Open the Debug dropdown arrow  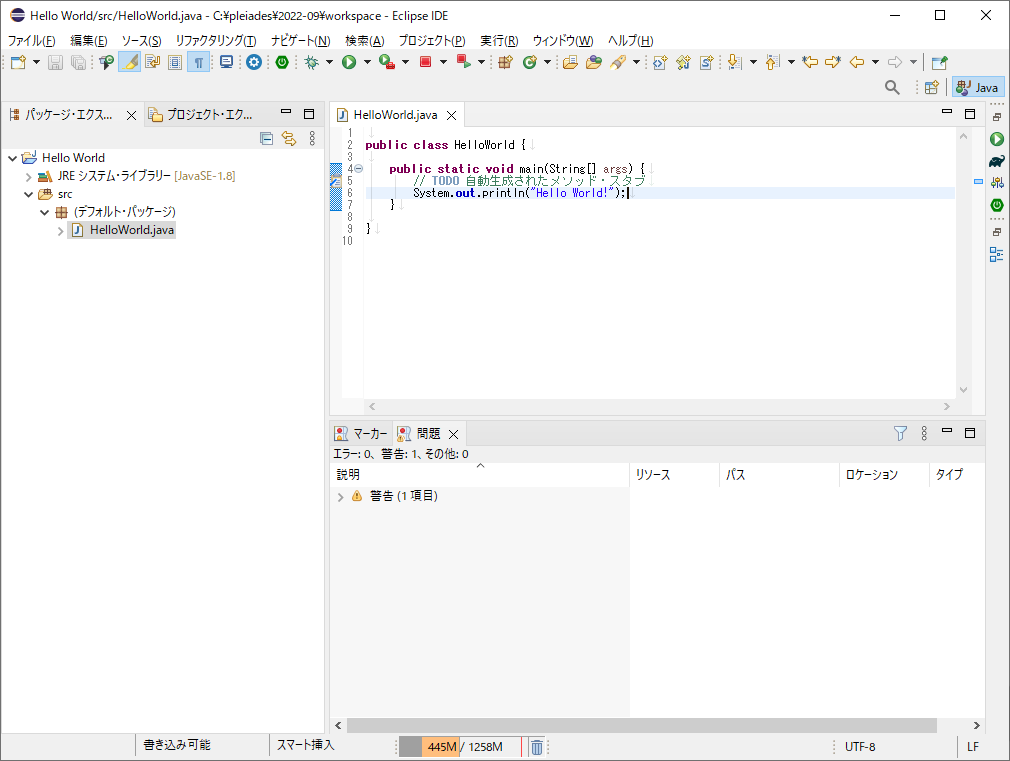[x=329, y=63]
